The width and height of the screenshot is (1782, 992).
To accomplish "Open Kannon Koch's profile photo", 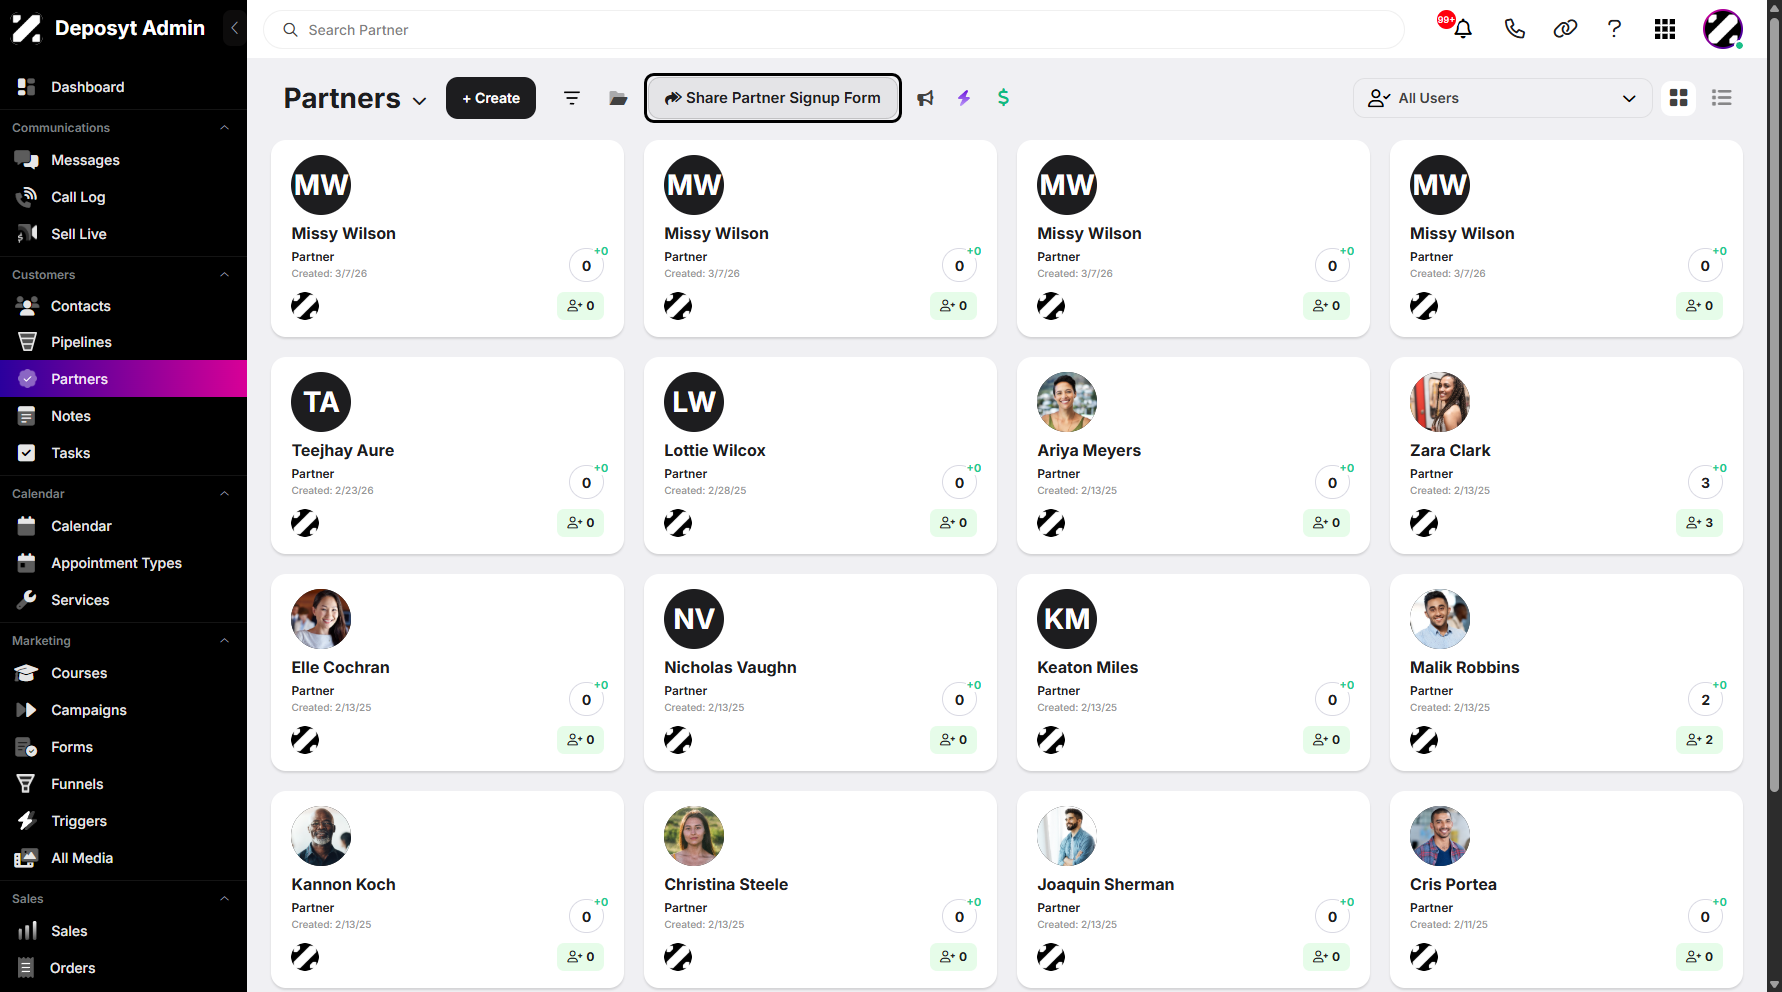I will 321,836.
